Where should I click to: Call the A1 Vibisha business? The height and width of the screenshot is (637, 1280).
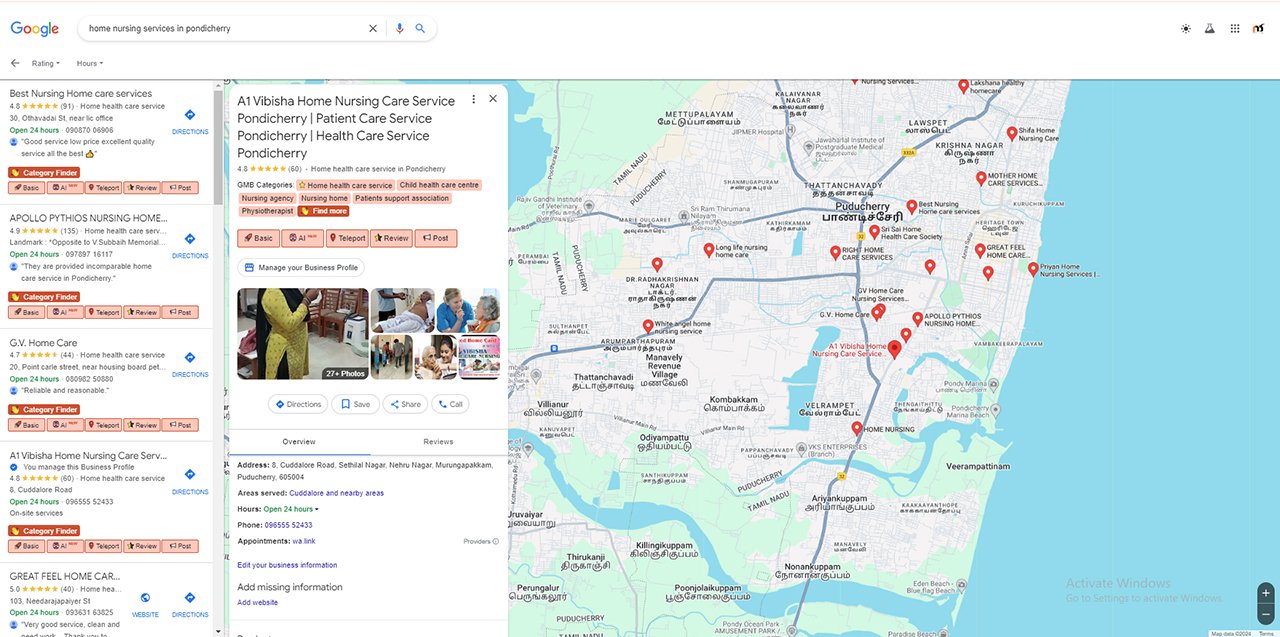click(x=450, y=404)
